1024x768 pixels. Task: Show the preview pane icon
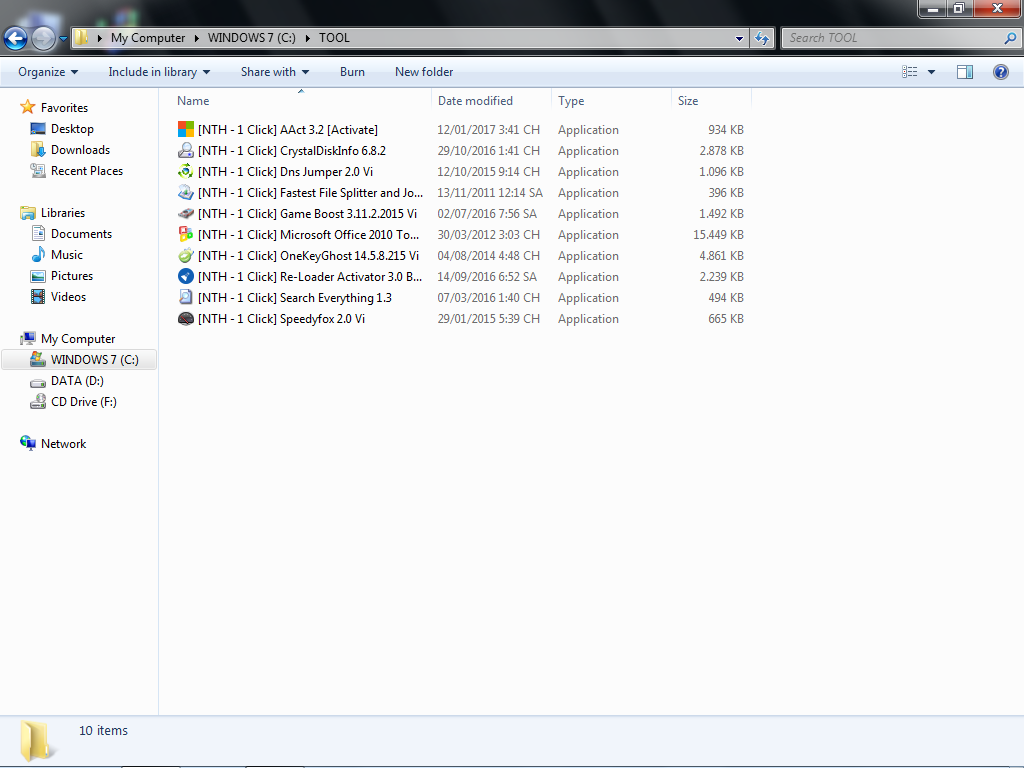pos(965,72)
